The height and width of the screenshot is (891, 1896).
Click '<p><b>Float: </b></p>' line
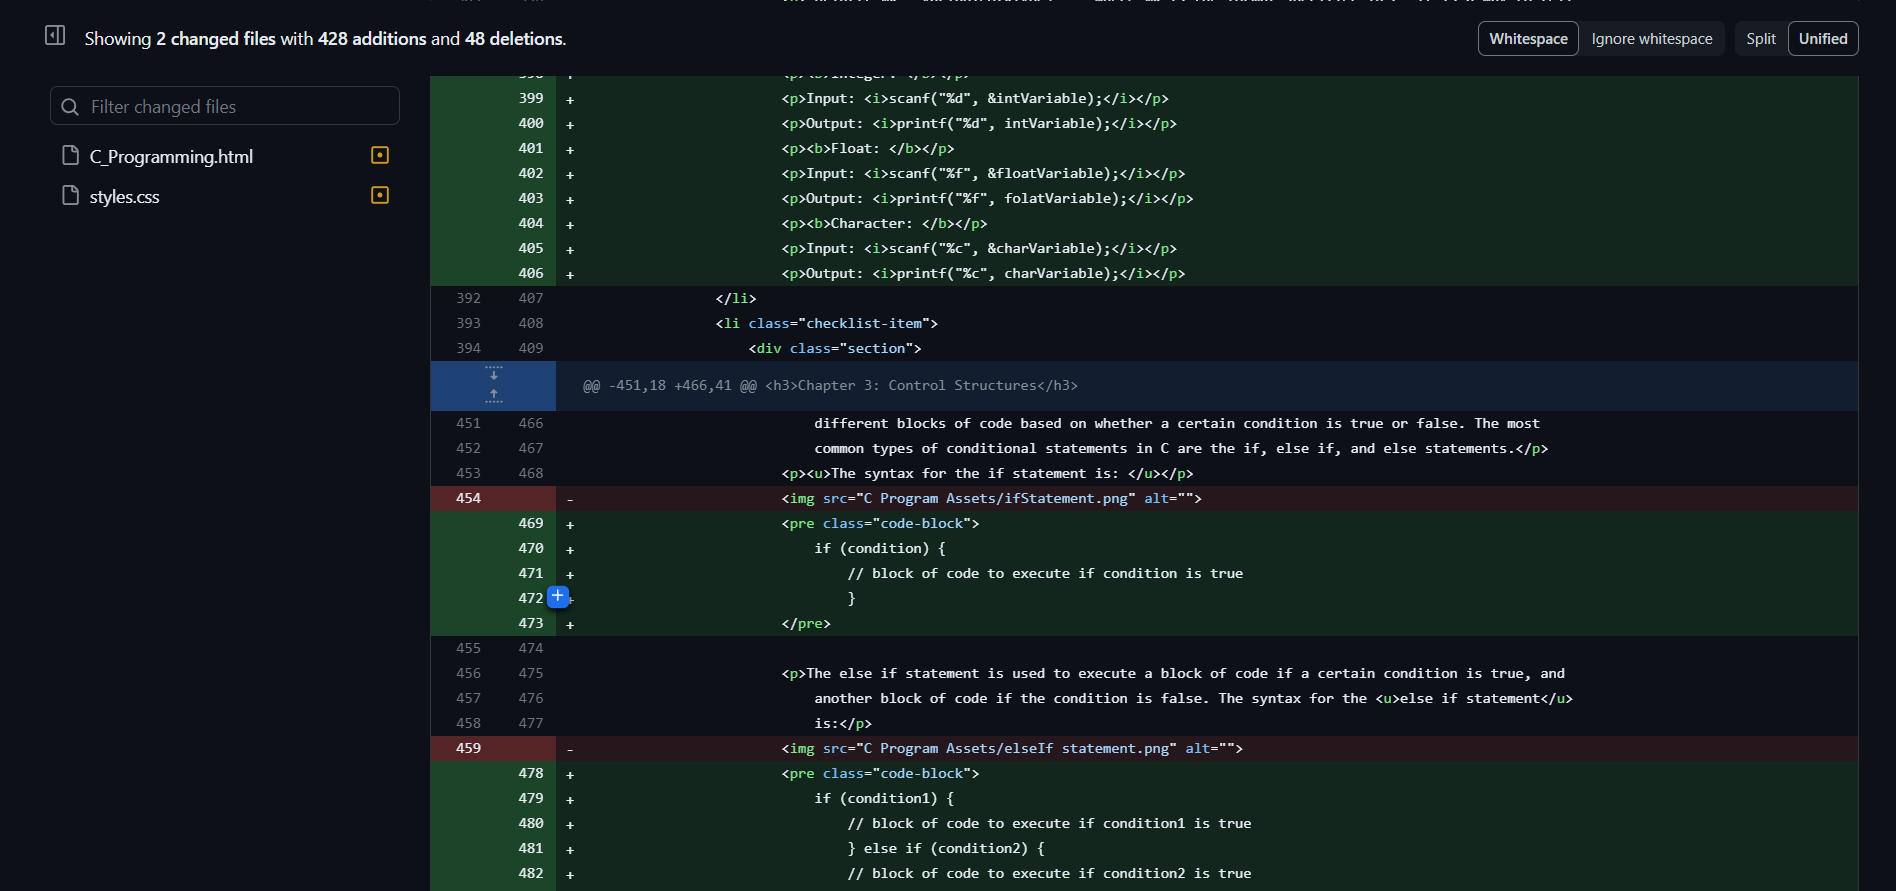(868, 148)
